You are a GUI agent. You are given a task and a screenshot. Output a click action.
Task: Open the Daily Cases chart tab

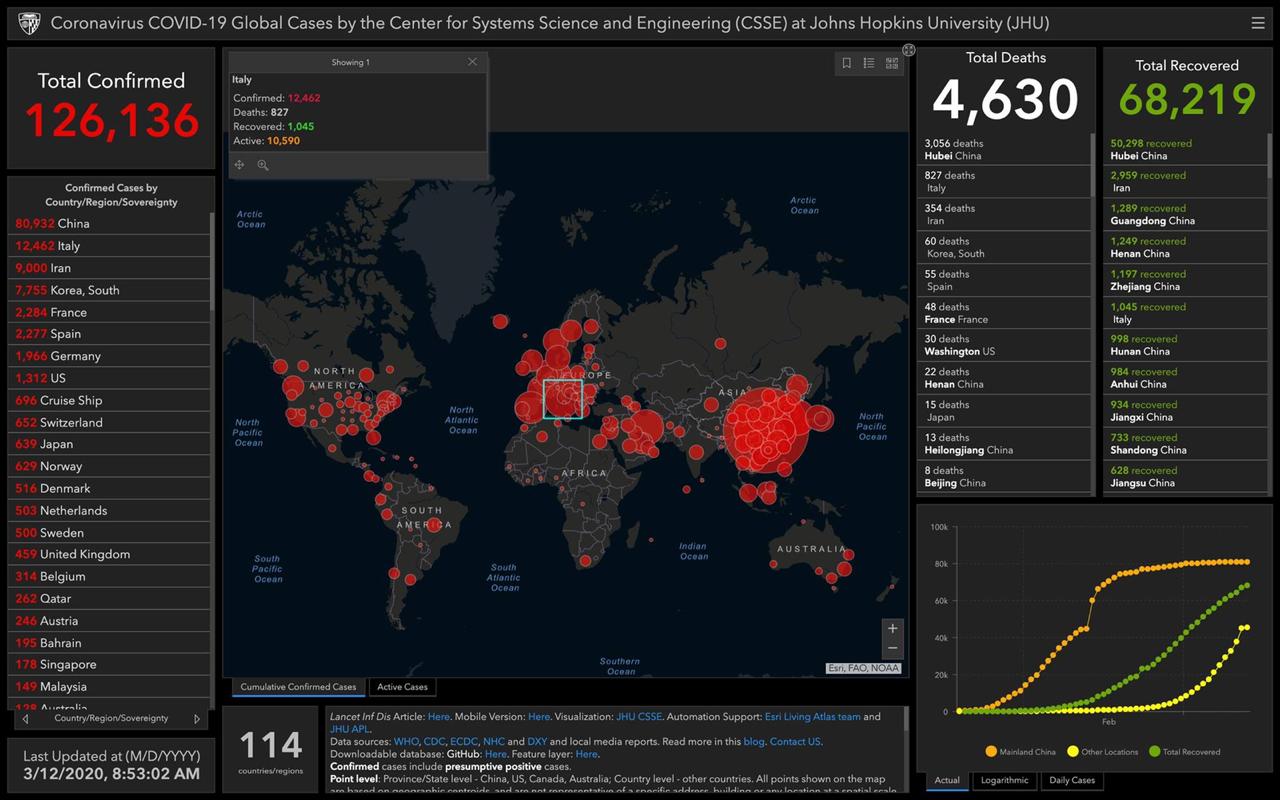click(x=1071, y=780)
